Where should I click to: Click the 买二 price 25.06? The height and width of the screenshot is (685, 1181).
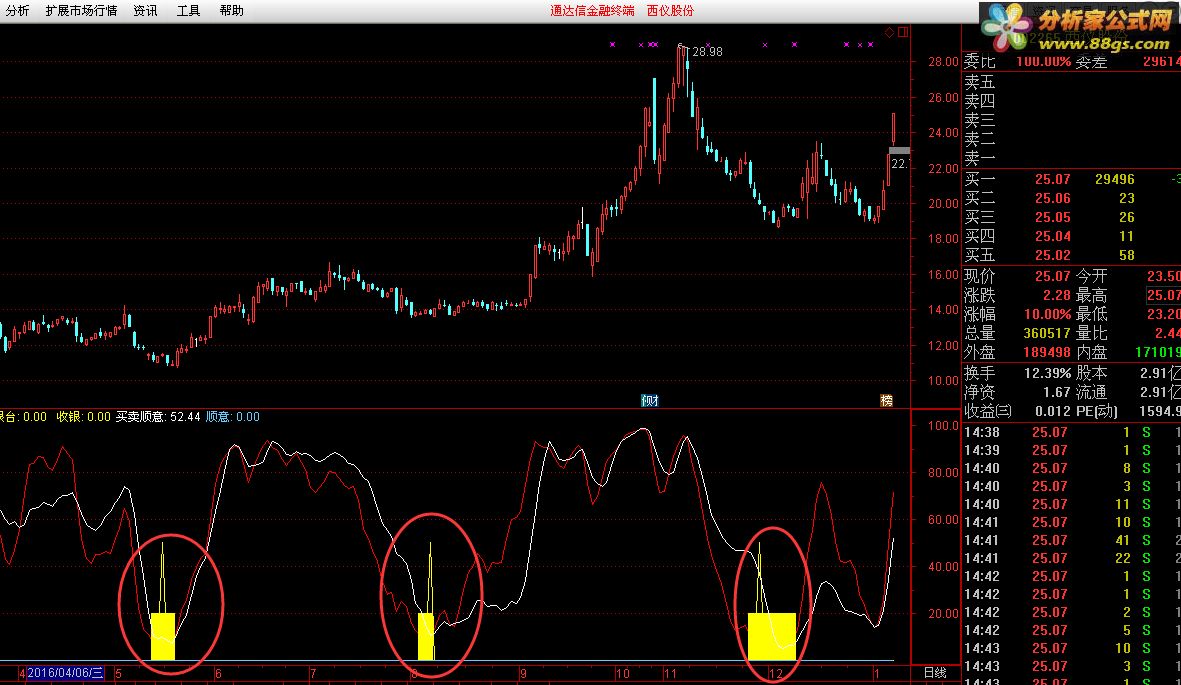[x=1052, y=198]
